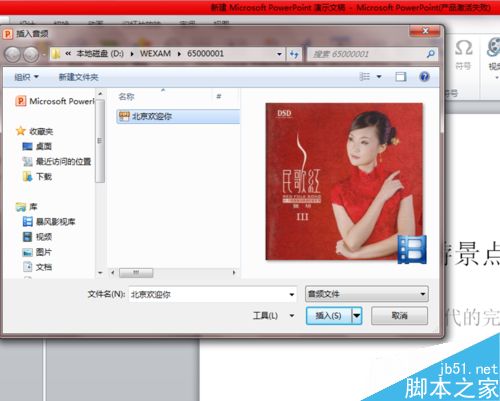Click the file list scroll-left arrow
The image size is (500, 401).
point(113,273)
